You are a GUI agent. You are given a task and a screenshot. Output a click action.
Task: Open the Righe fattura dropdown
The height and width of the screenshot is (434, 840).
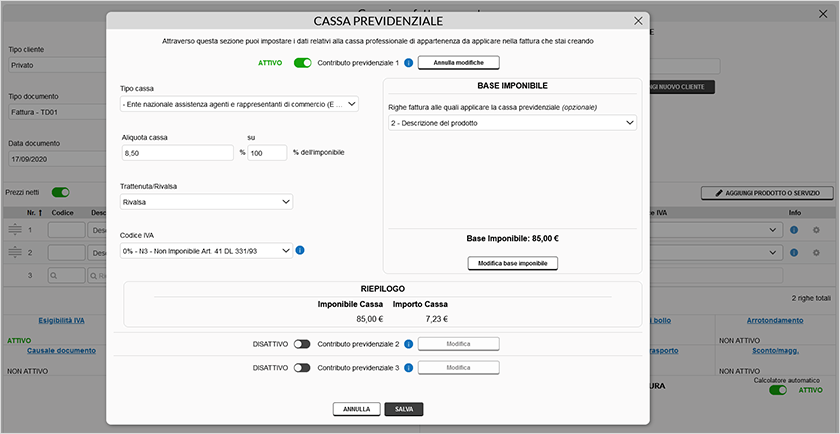pyautogui.click(x=513, y=123)
